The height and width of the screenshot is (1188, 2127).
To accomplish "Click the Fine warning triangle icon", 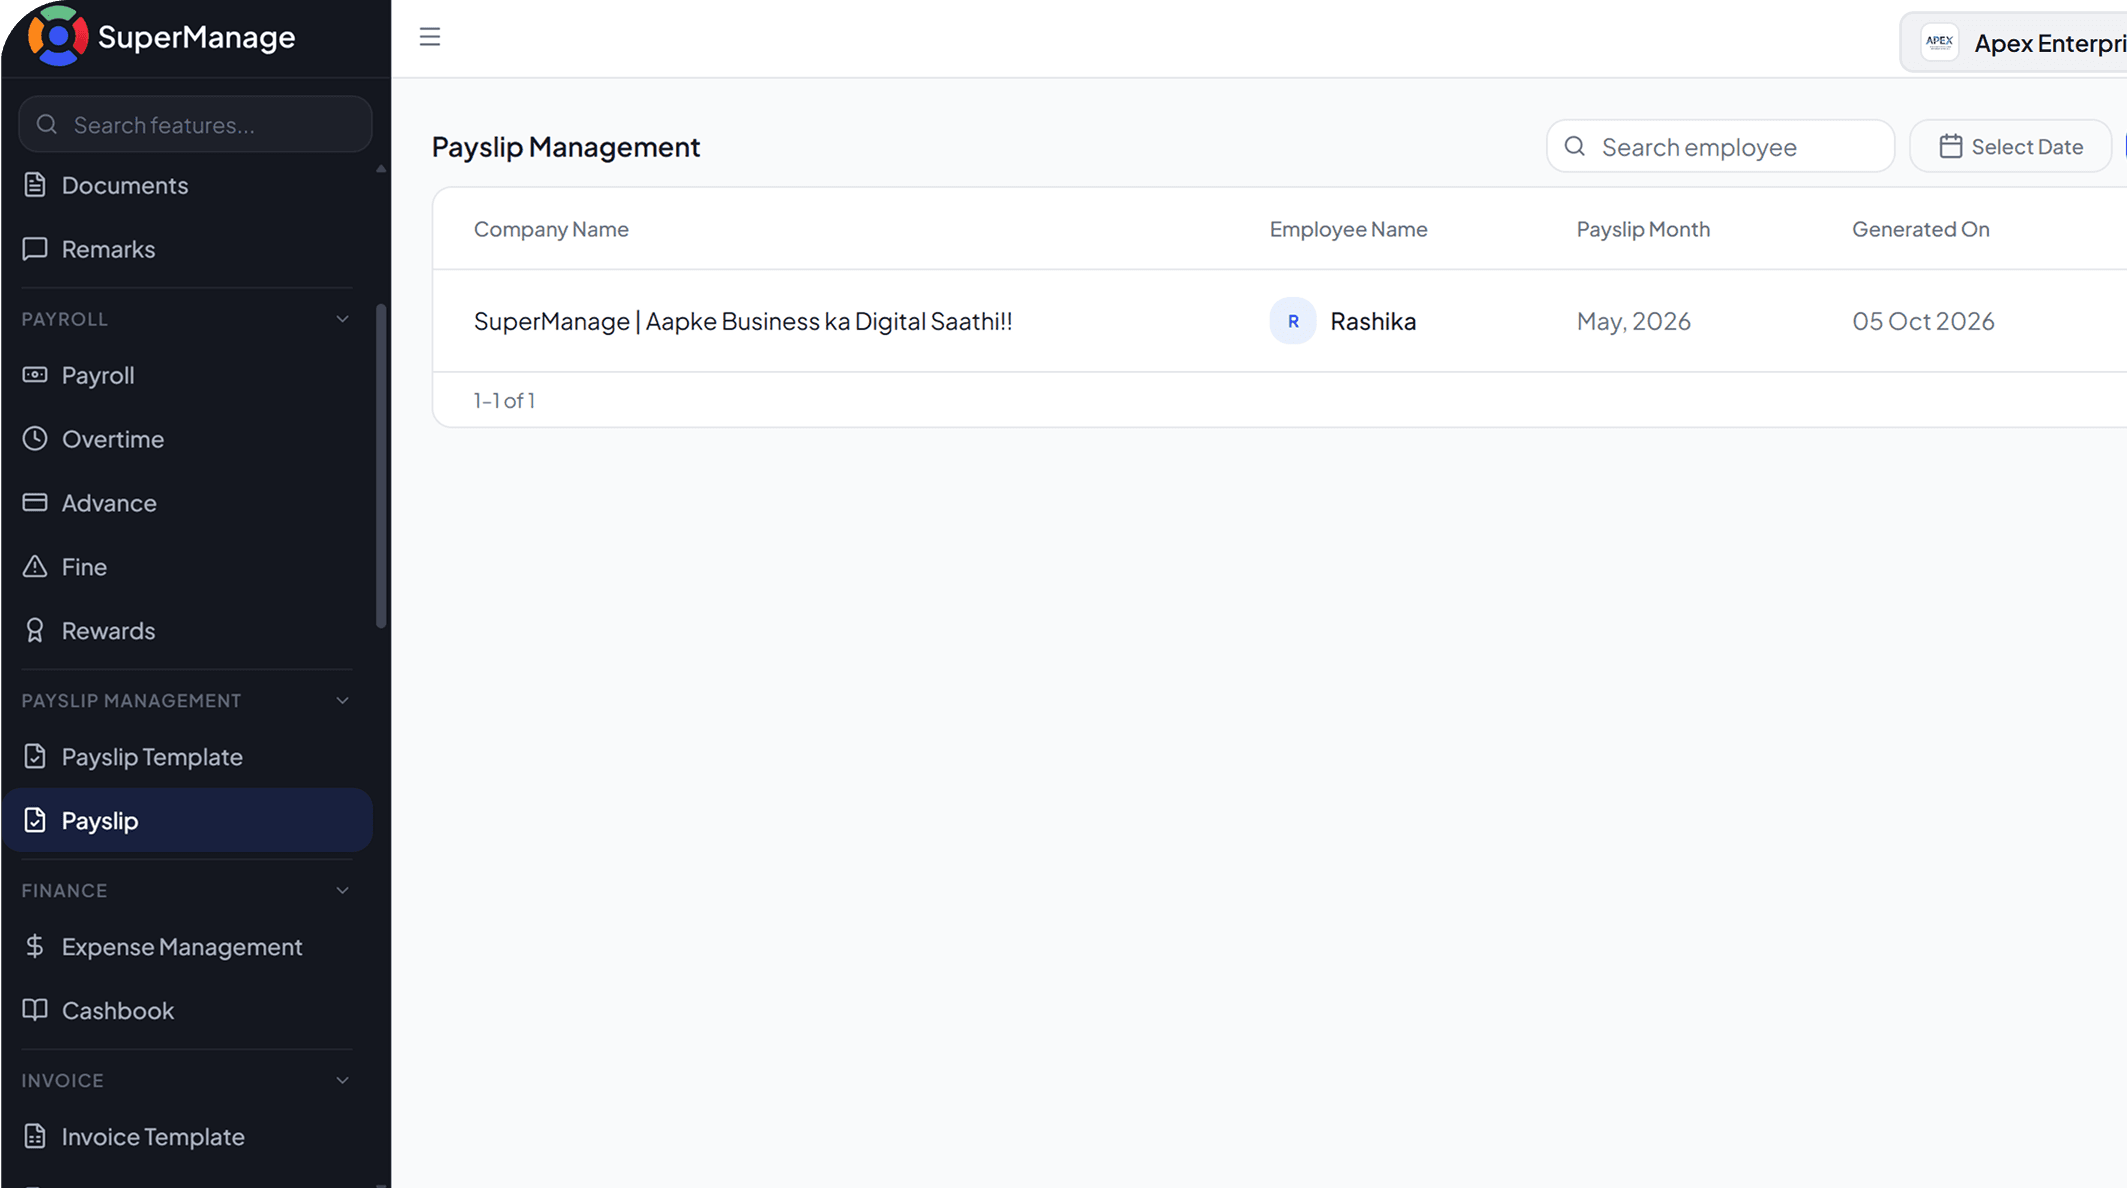I will tap(35, 567).
